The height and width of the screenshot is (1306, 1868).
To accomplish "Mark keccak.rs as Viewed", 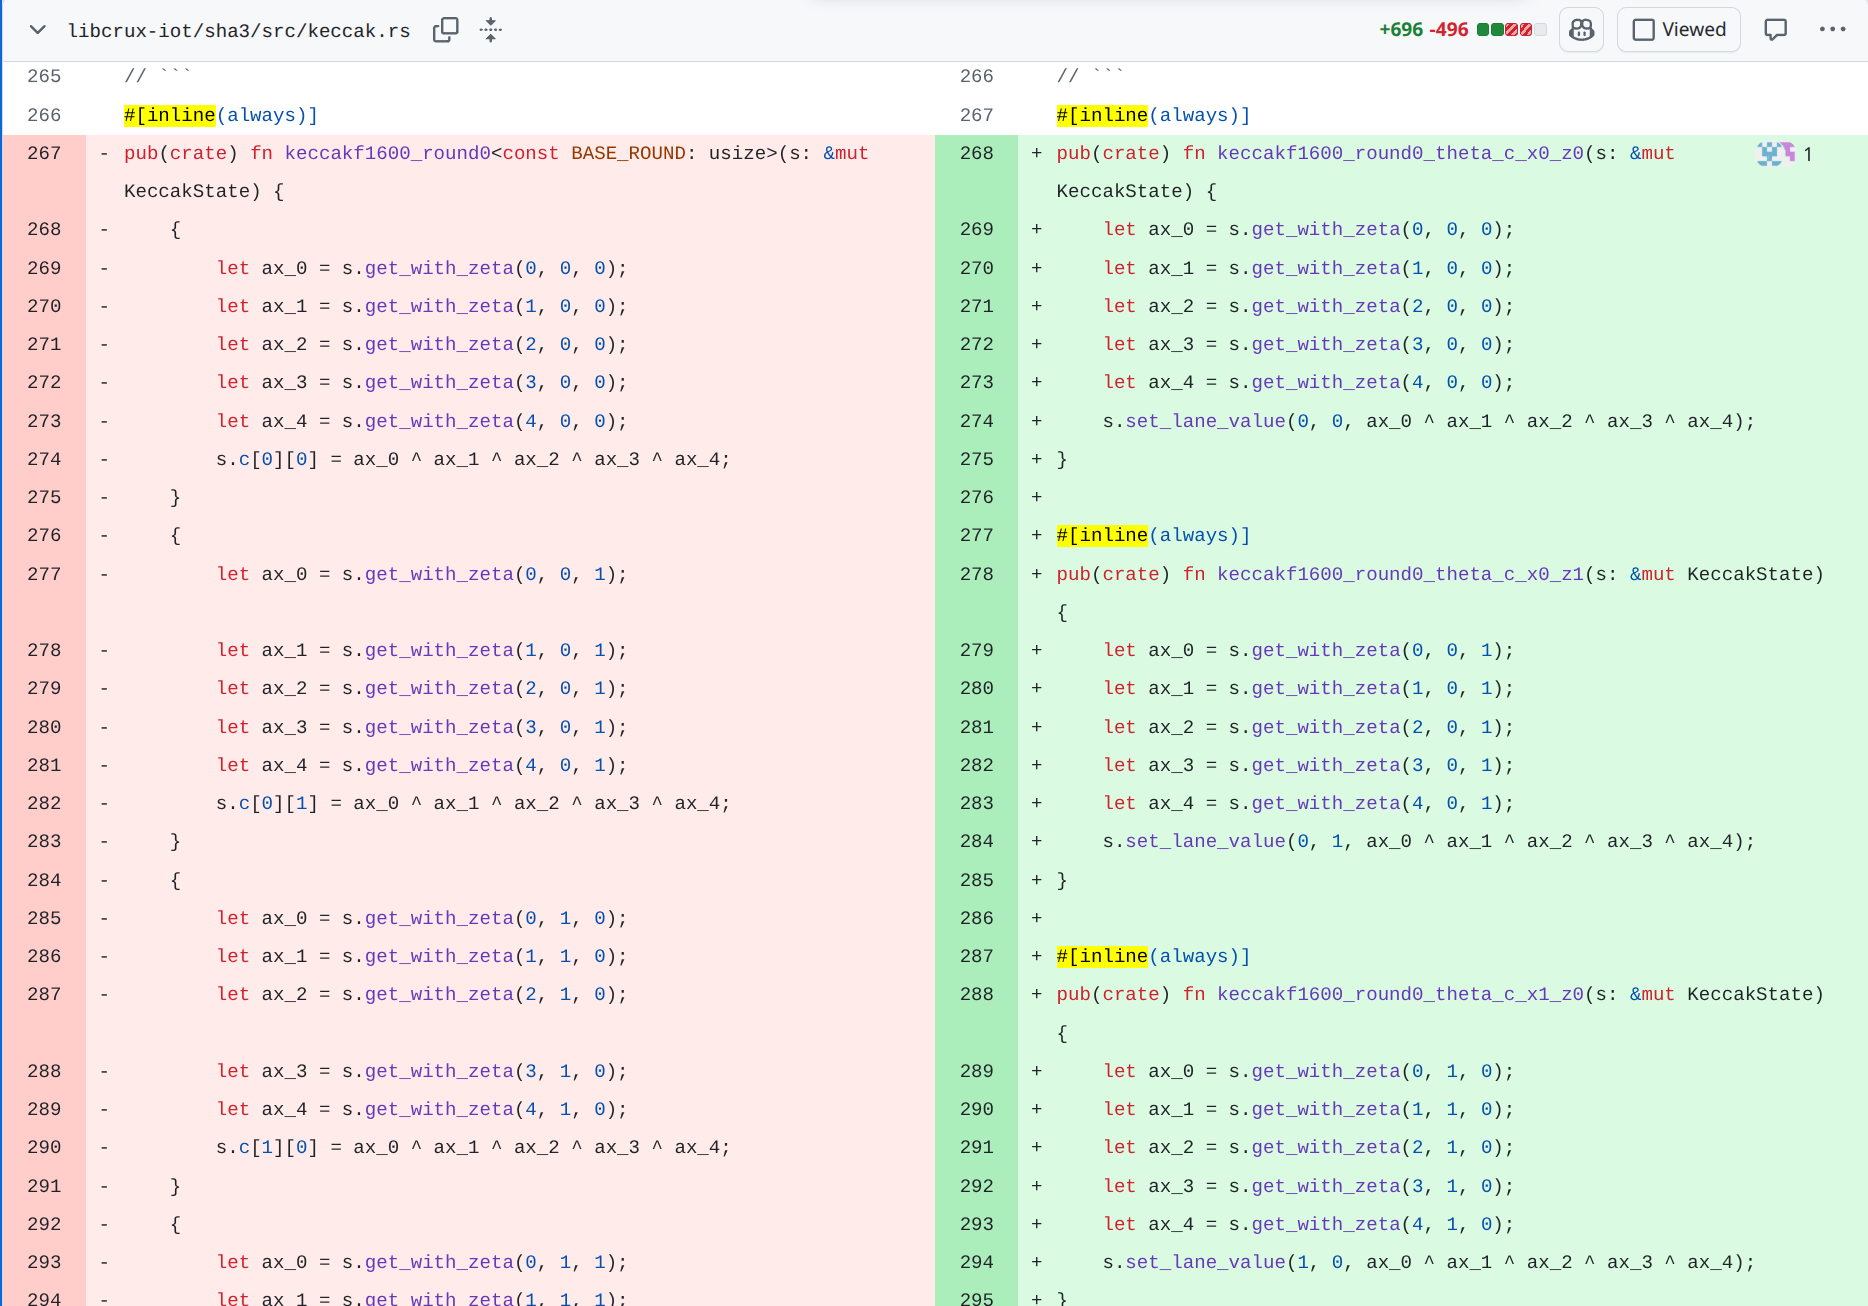I will pyautogui.click(x=1679, y=30).
